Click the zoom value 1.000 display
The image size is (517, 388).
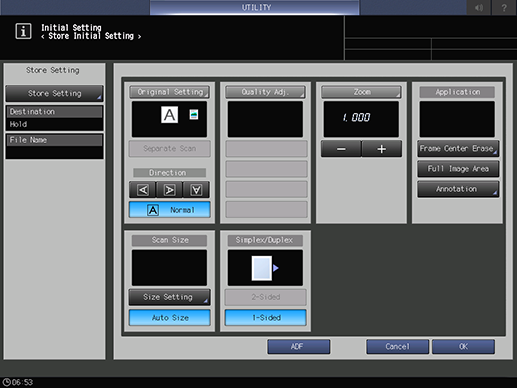pos(361,119)
